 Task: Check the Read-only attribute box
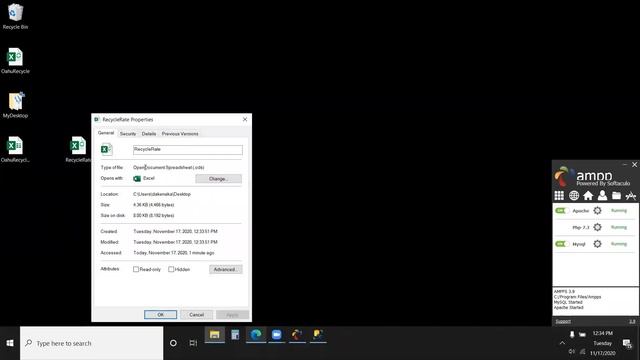click(x=136, y=269)
